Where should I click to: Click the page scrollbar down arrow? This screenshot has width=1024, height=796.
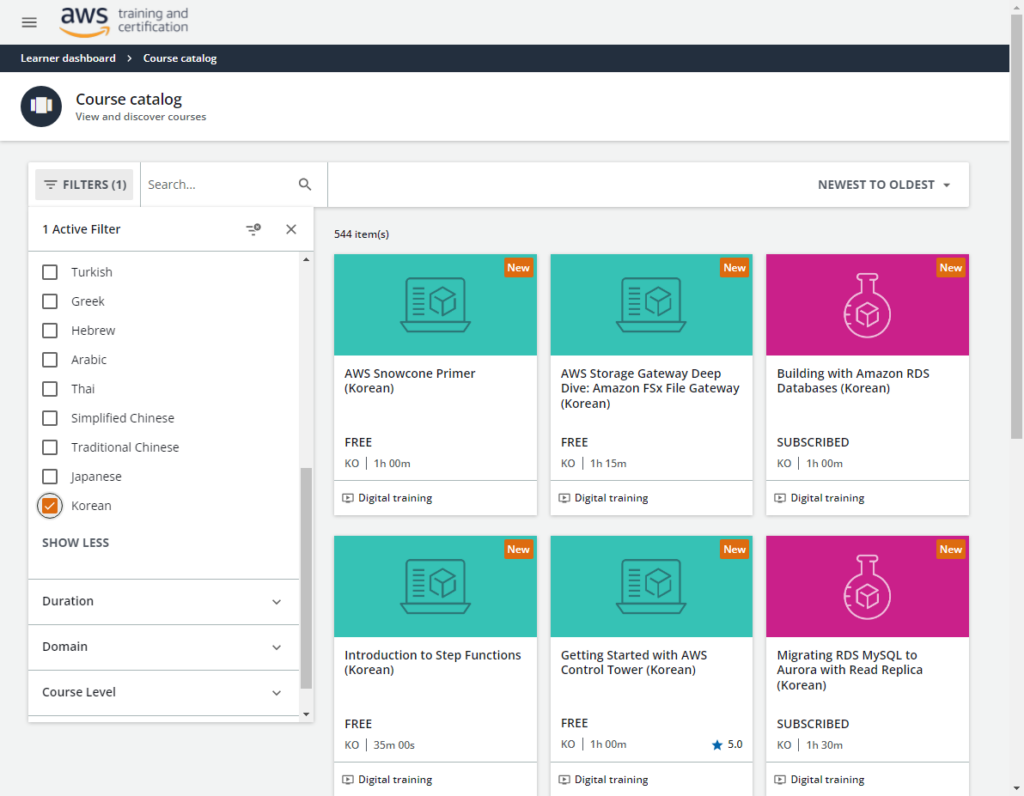(1017, 789)
